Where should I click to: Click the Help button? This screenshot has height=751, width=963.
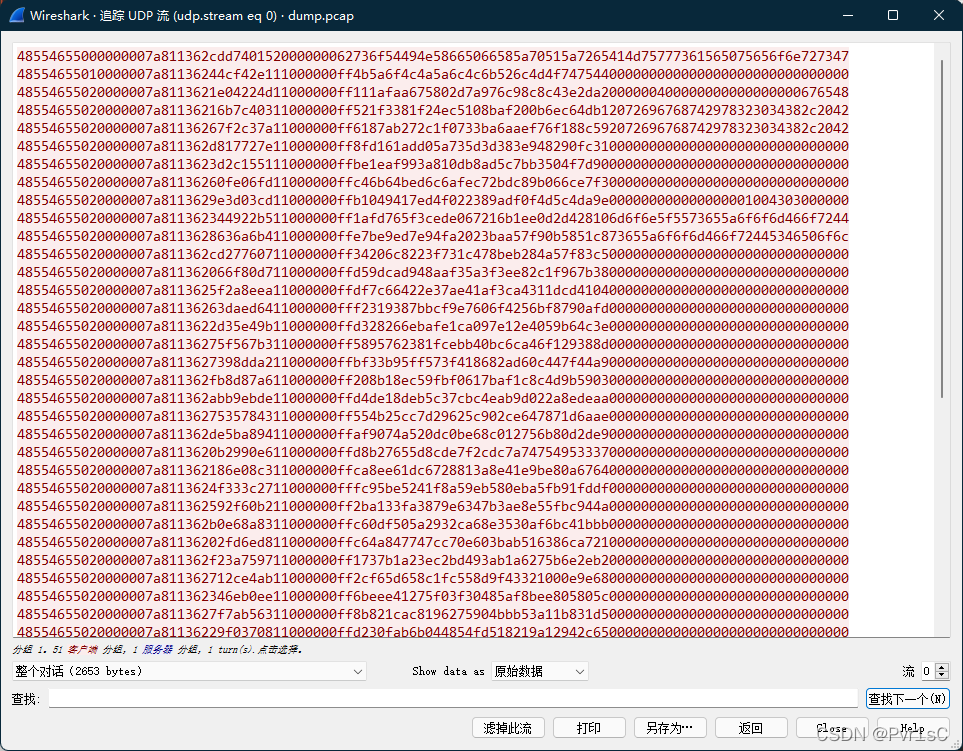coord(913,728)
